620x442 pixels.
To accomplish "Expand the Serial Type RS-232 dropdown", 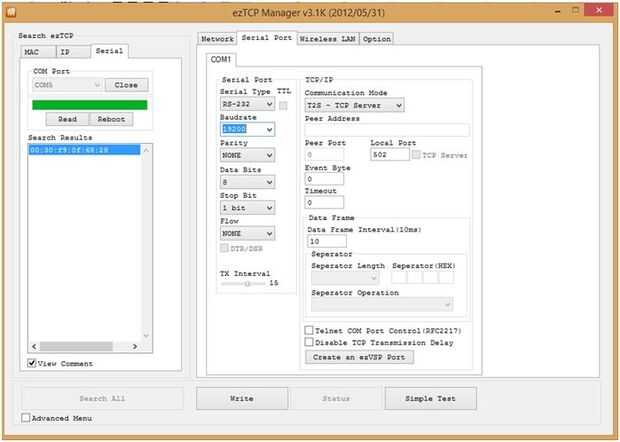I will (247, 104).
